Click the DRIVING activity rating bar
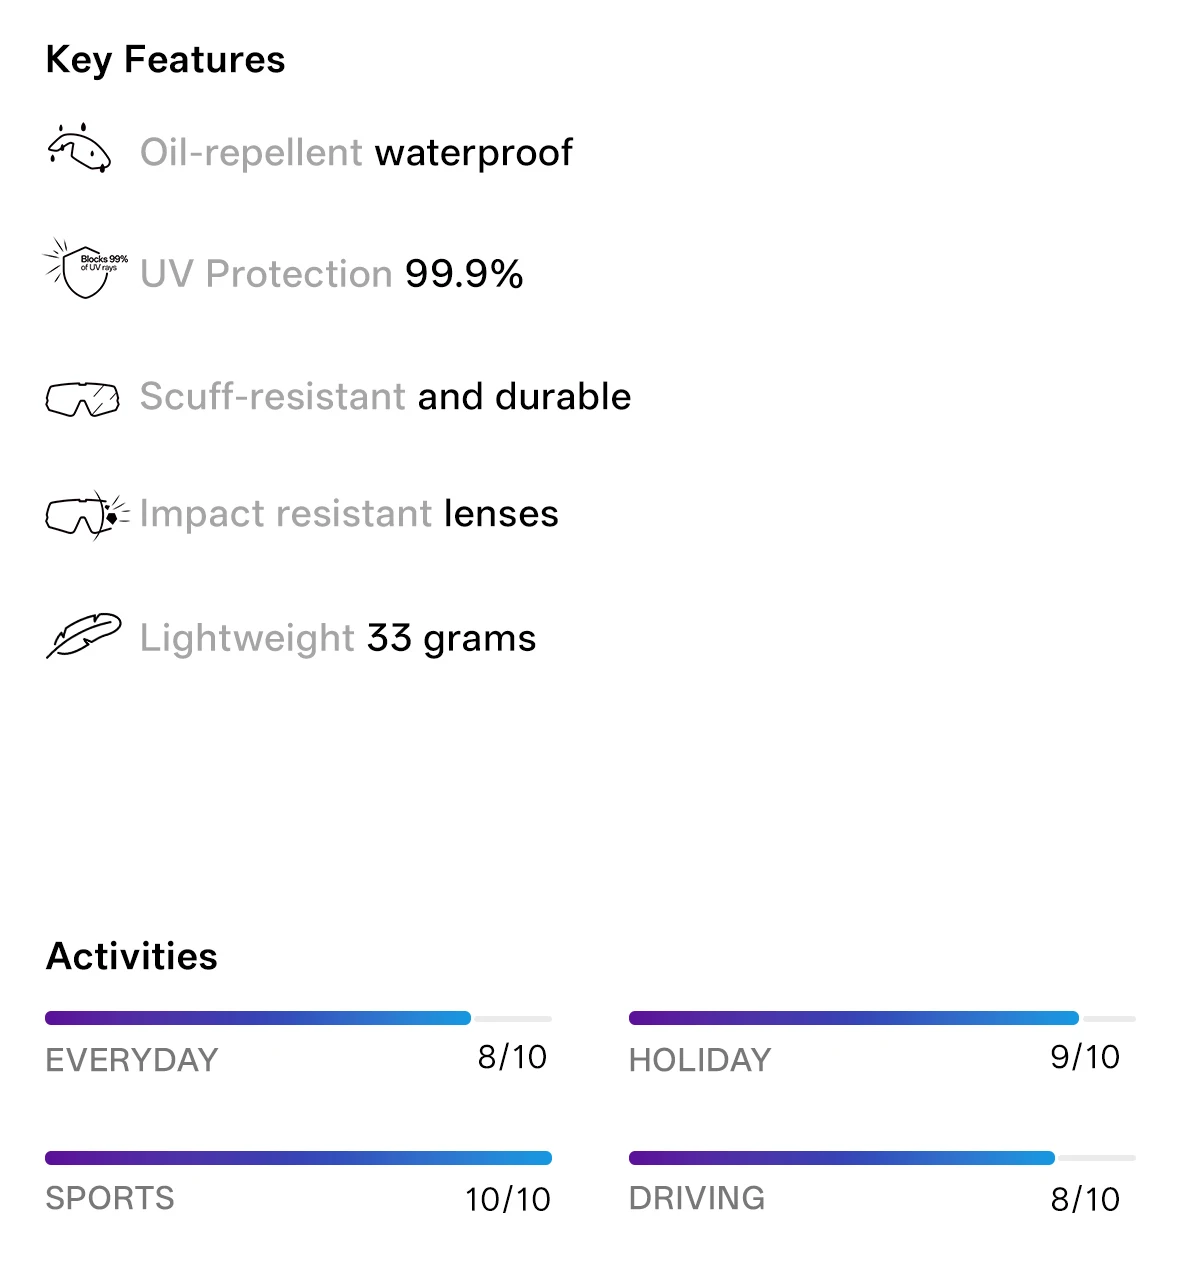The height and width of the screenshot is (1288, 1200). (x=882, y=1158)
